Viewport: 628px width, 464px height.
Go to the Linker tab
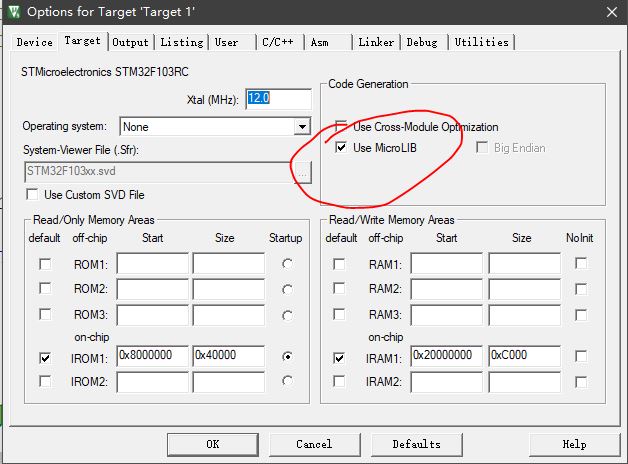pos(376,42)
